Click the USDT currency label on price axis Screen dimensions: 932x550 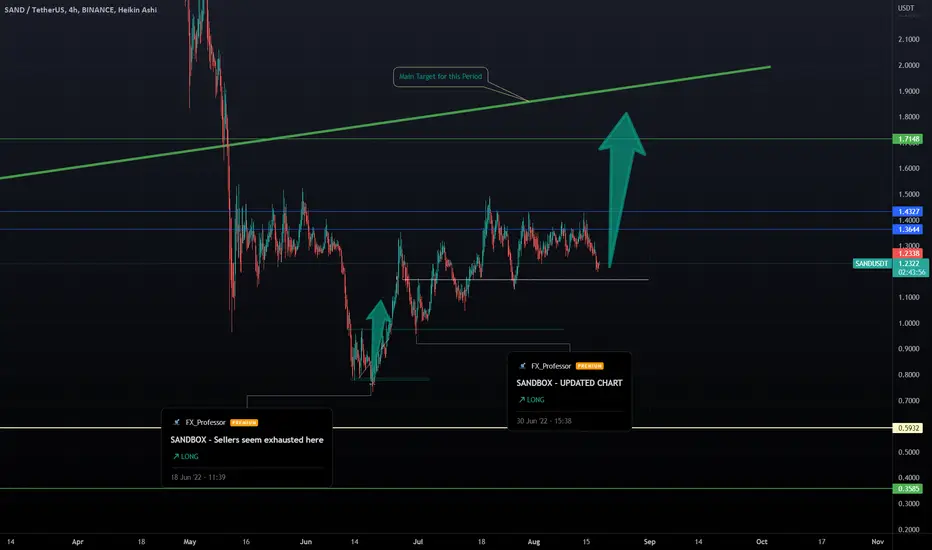906,8
